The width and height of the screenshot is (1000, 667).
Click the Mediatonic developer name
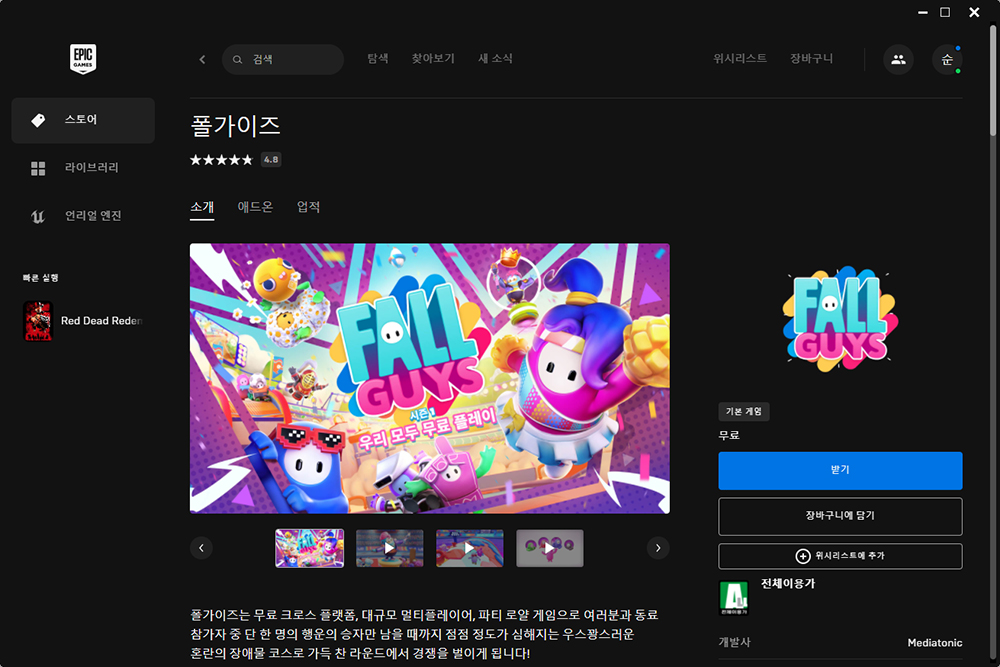(x=934, y=643)
